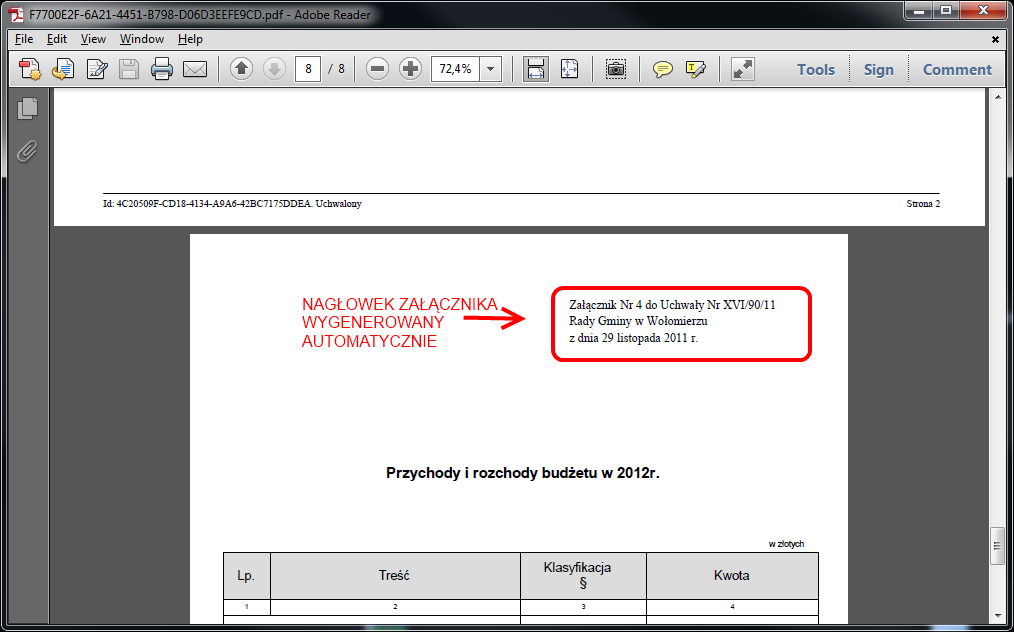Image resolution: width=1014 pixels, height=632 pixels.
Task: Click the text 'Rady Gminy w Wołomierzu'
Action: (638, 321)
